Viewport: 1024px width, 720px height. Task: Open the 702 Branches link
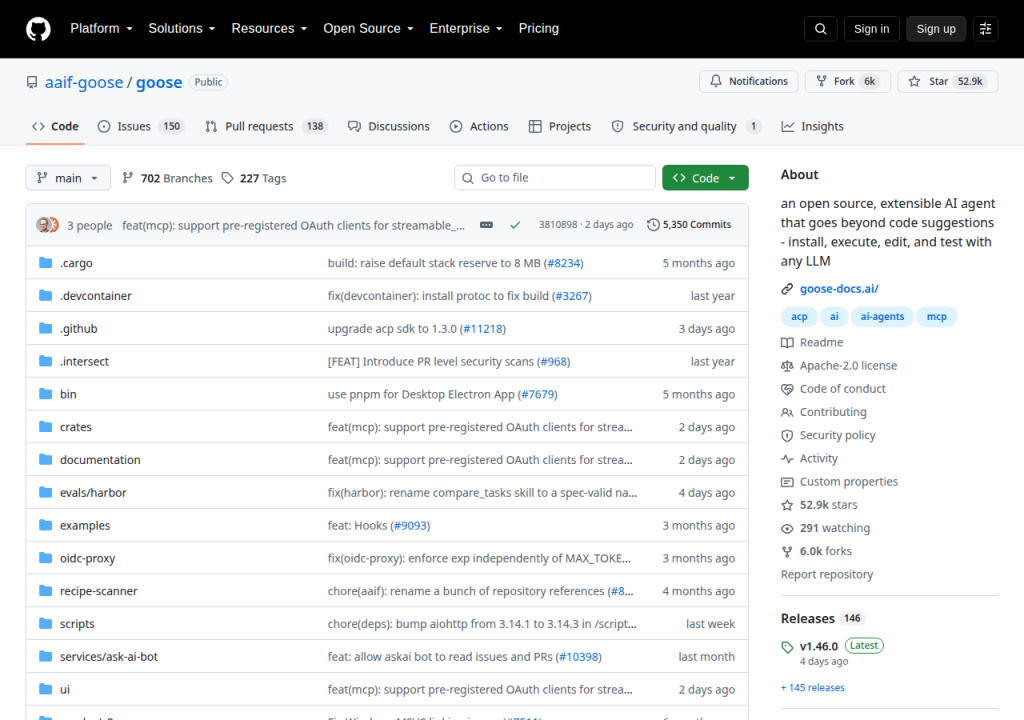pyautogui.click(x=167, y=178)
